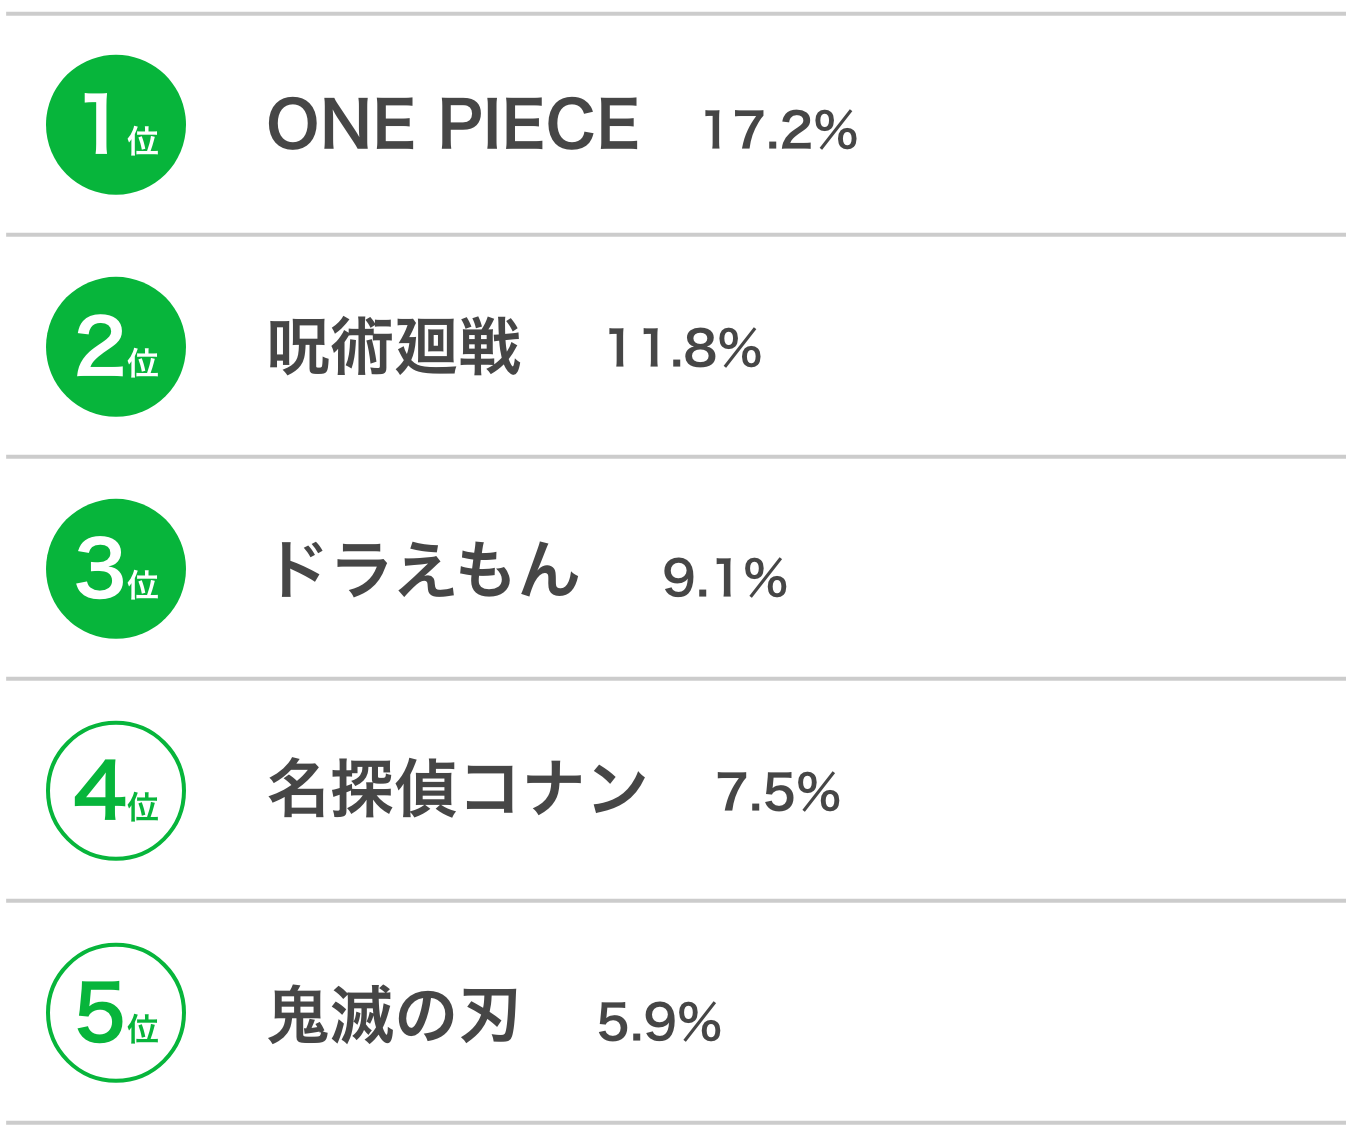The image size is (1352, 1142).
Task: Click the 7.5% percentage value
Action: [778, 793]
